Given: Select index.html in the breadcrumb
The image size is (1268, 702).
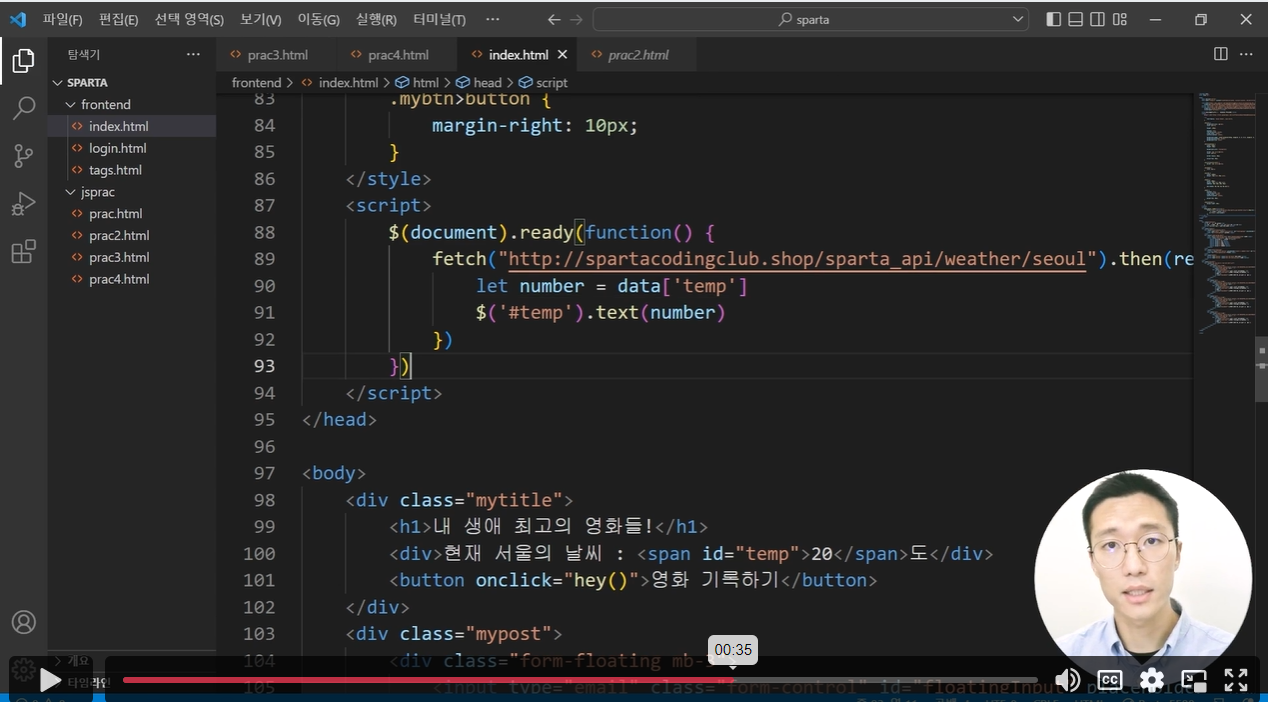Looking at the screenshot, I should [348, 83].
